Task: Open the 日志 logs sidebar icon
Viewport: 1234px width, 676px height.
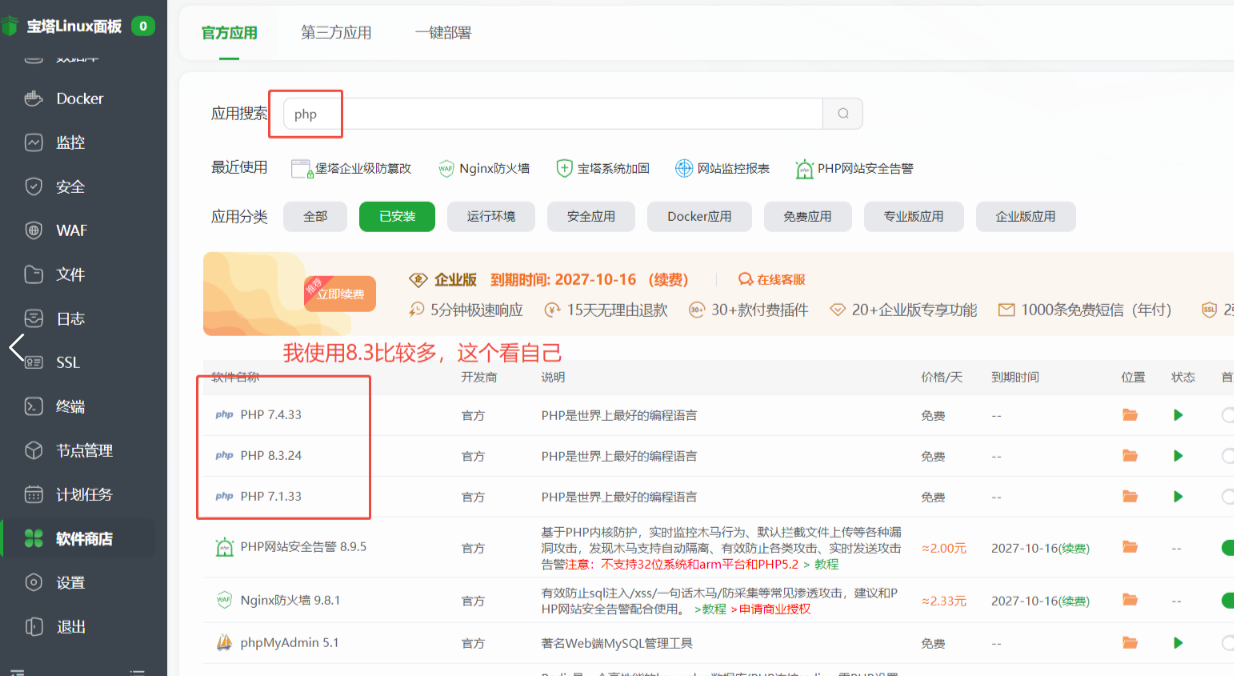Action: coord(34,318)
